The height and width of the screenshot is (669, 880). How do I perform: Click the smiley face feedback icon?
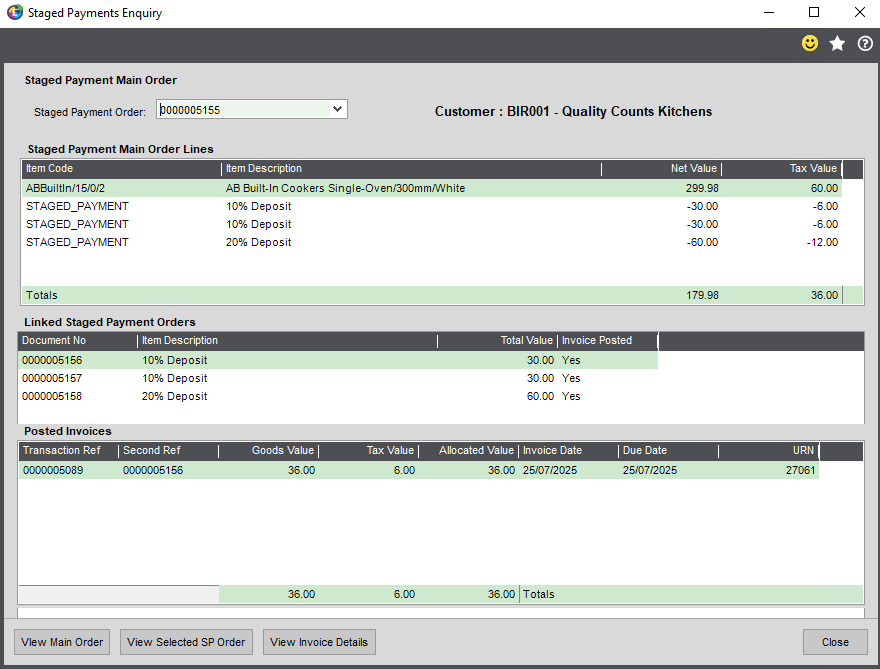pyautogui.click(x=810, y=44)
